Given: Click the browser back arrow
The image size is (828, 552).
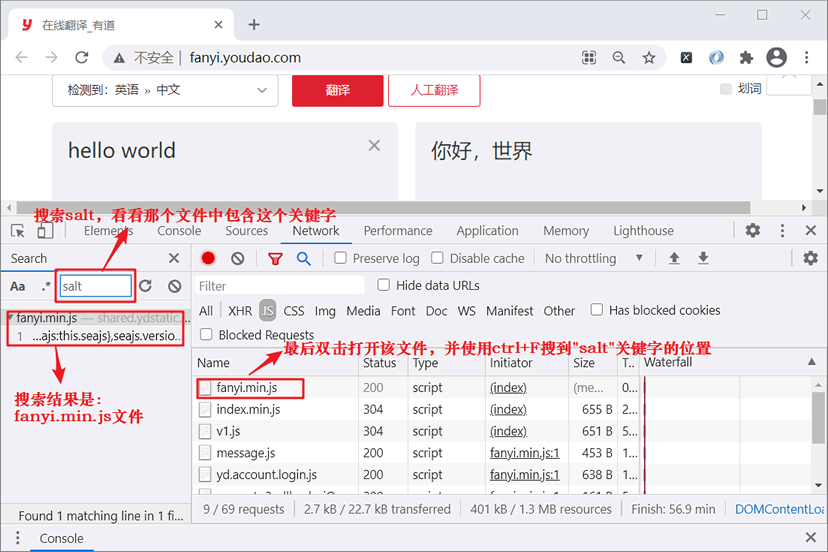Looking at the screenshot, I should pos(22,58).
